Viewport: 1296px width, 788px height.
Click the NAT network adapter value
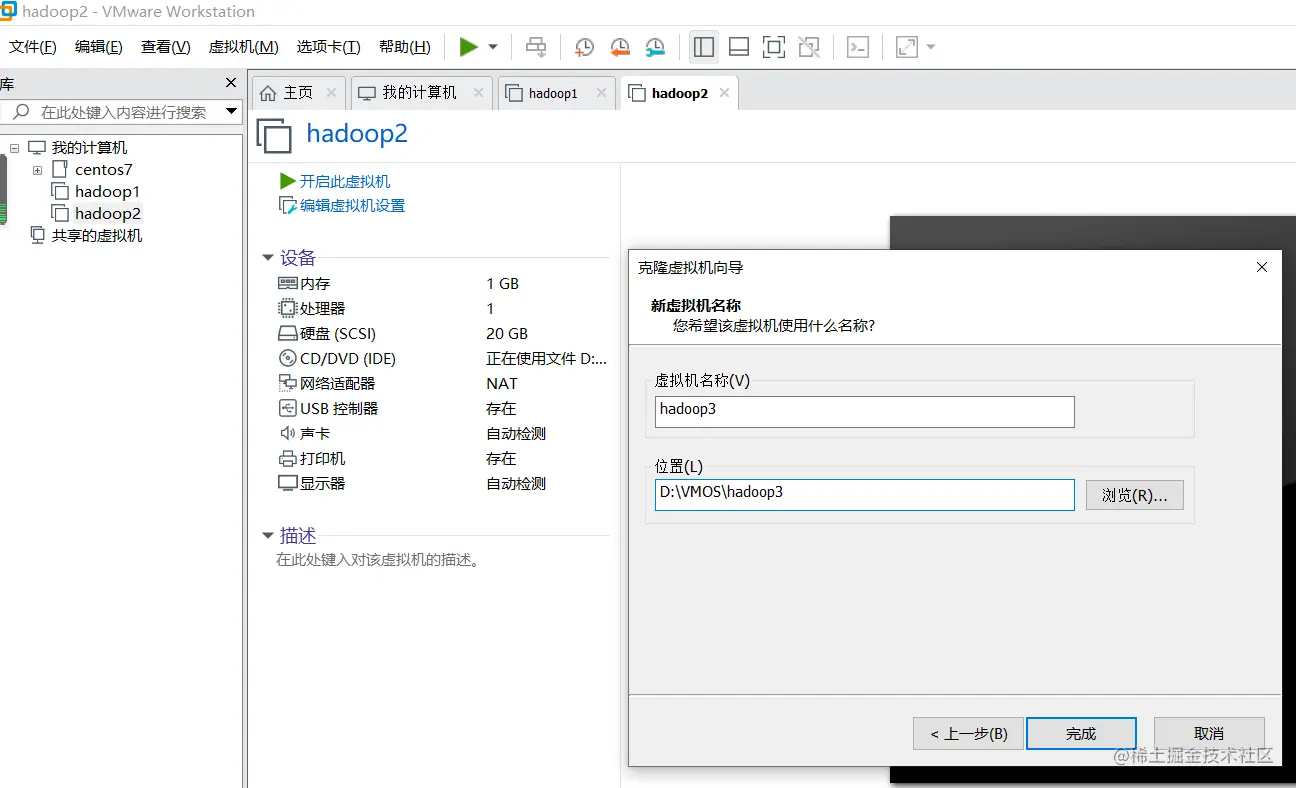[502, 384]
